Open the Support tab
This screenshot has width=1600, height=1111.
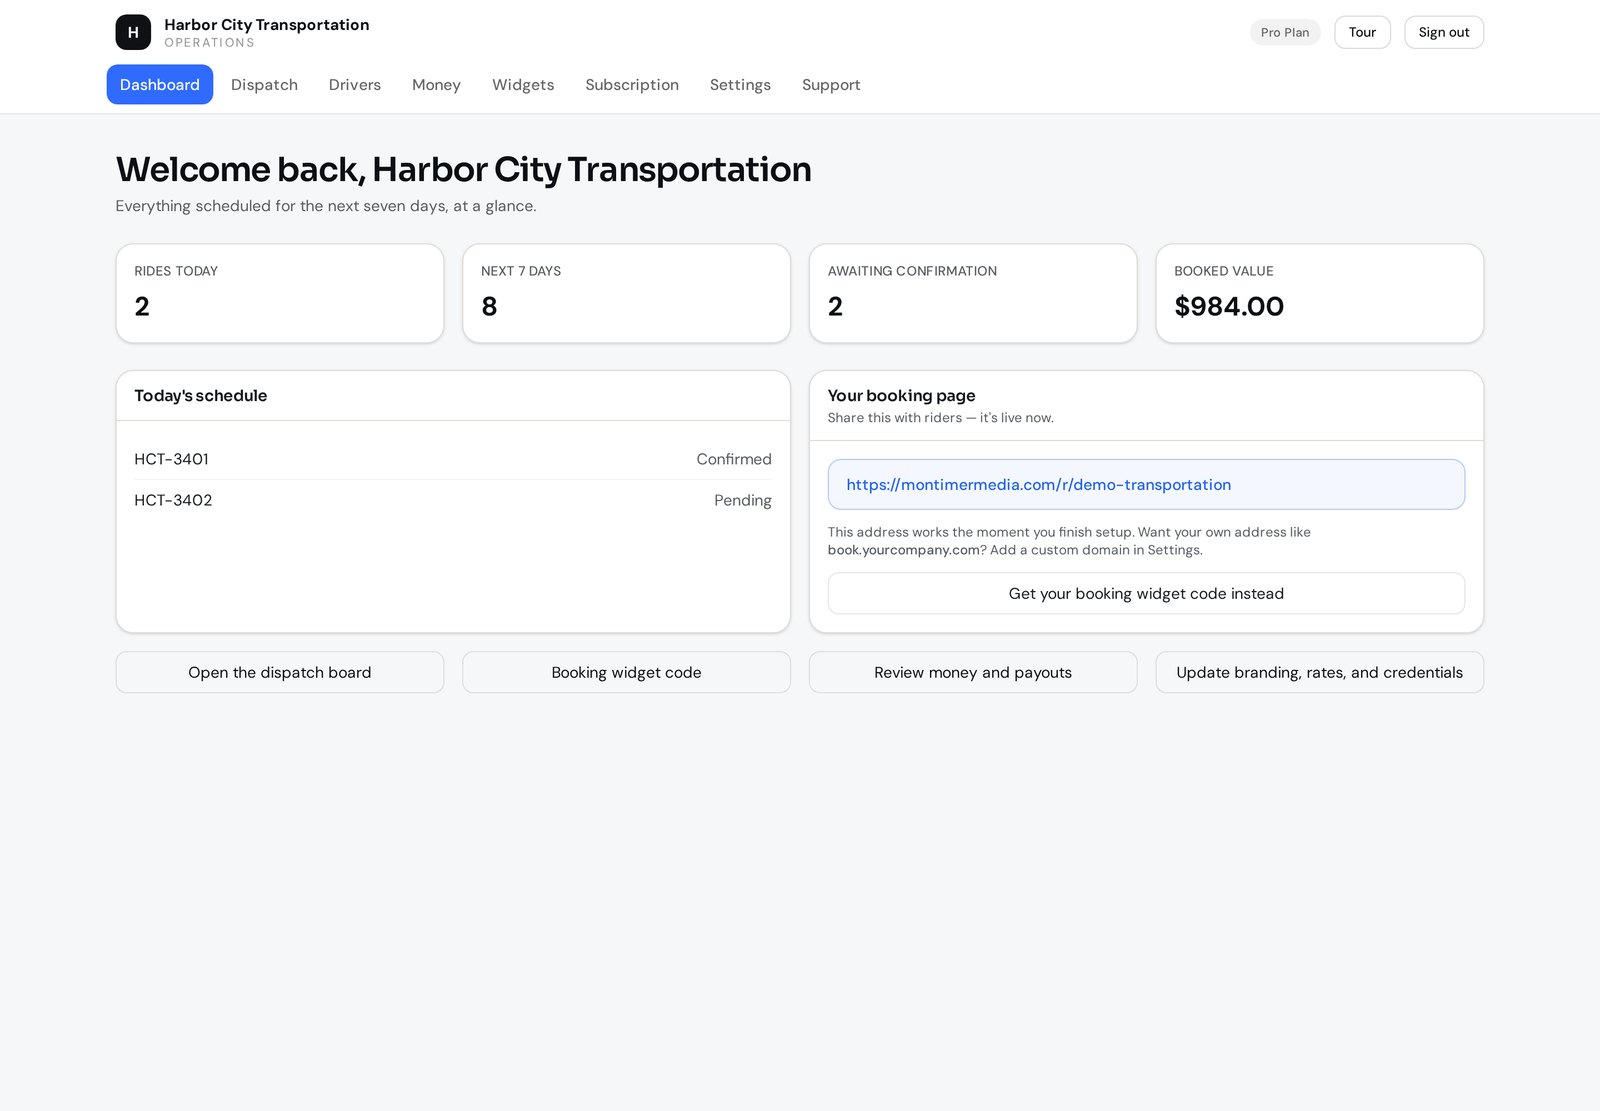(x=831, y=85)
